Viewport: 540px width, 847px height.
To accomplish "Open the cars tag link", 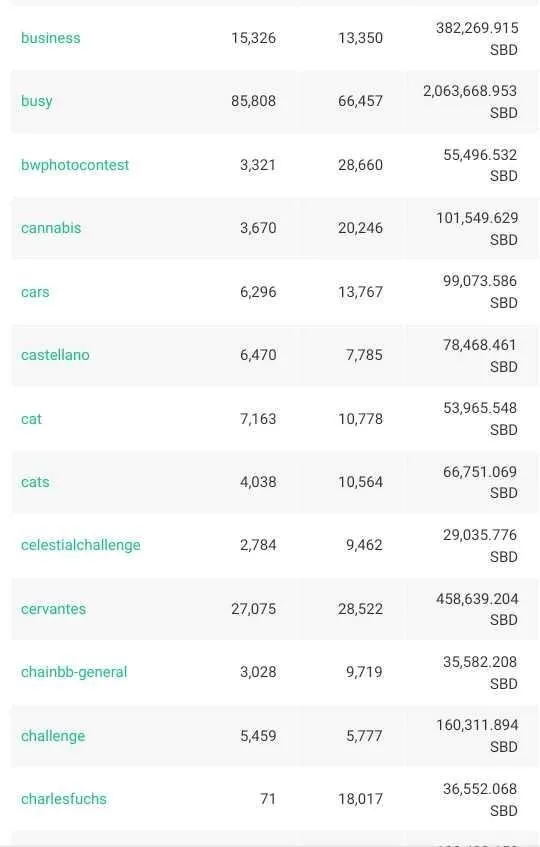I will tap(35, 292).
